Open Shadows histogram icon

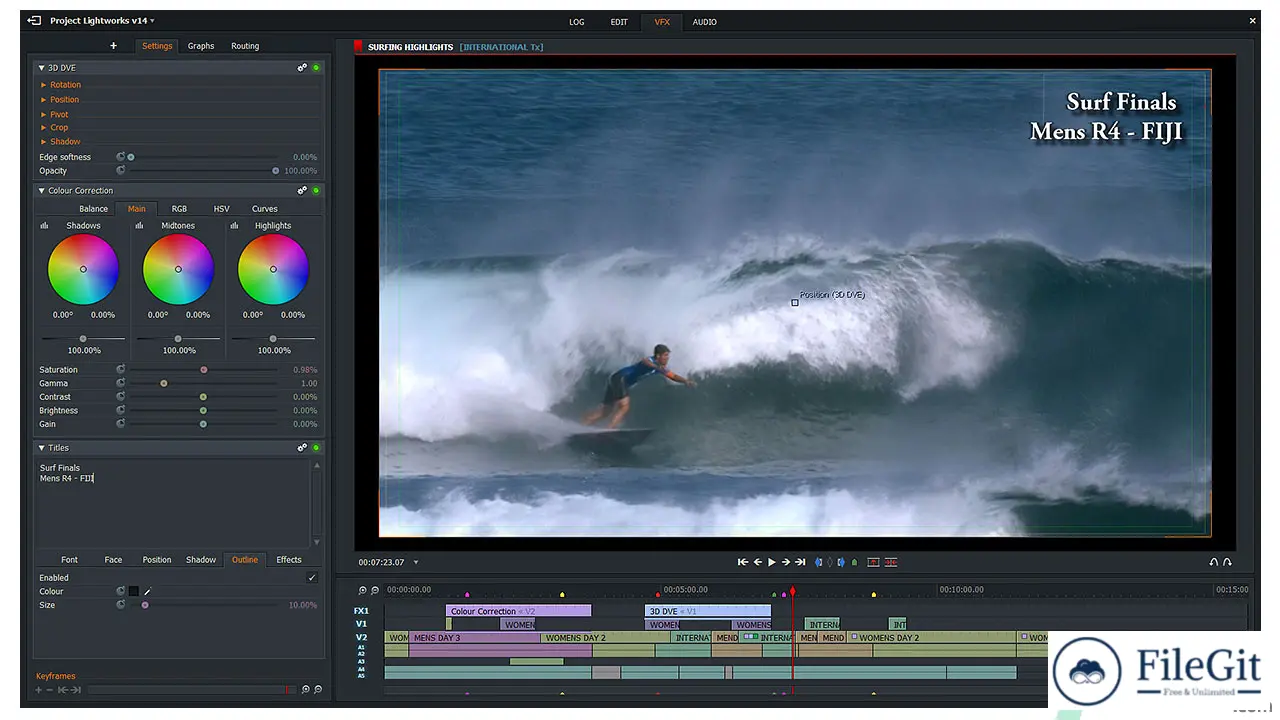pyautogui.click(x=44, y=226)
